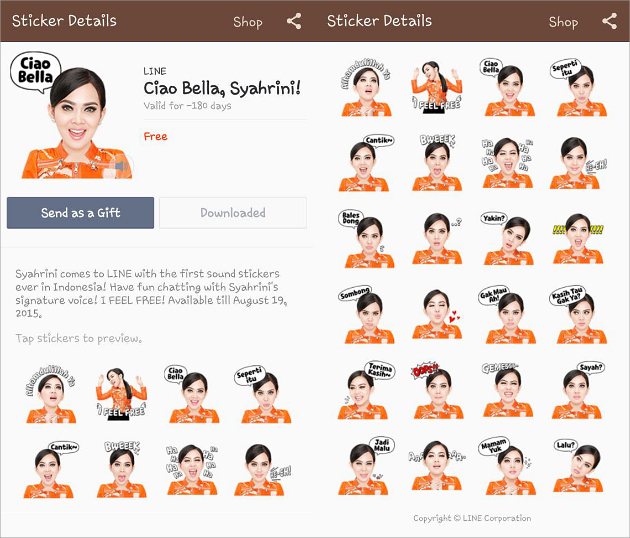Click the Syahrini sticker description paragraph
Viewport: 630px width, 538px height.
[x=151, y=293]
